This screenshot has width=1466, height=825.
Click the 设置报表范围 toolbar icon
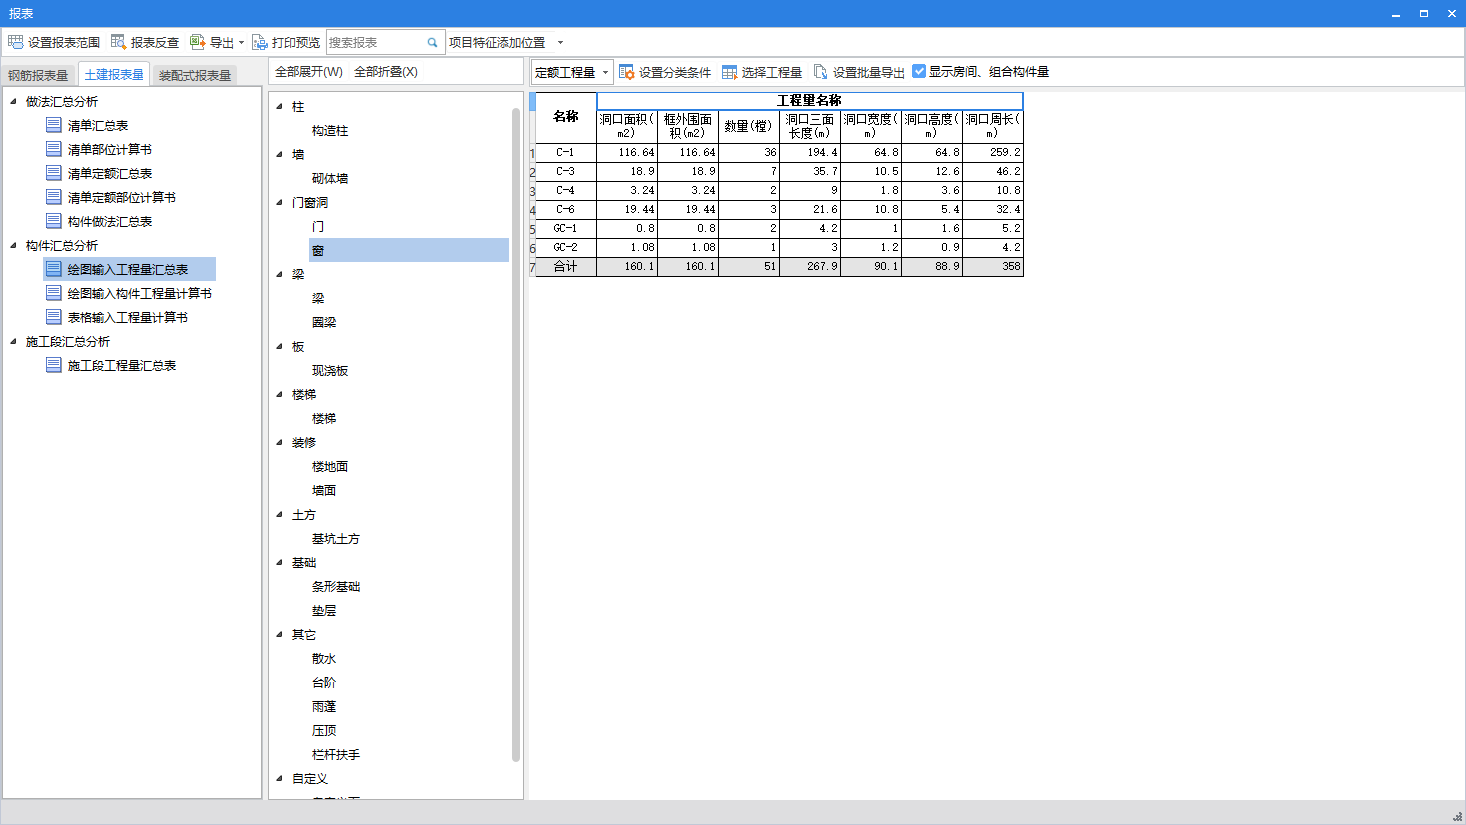[x=15, y=42]
